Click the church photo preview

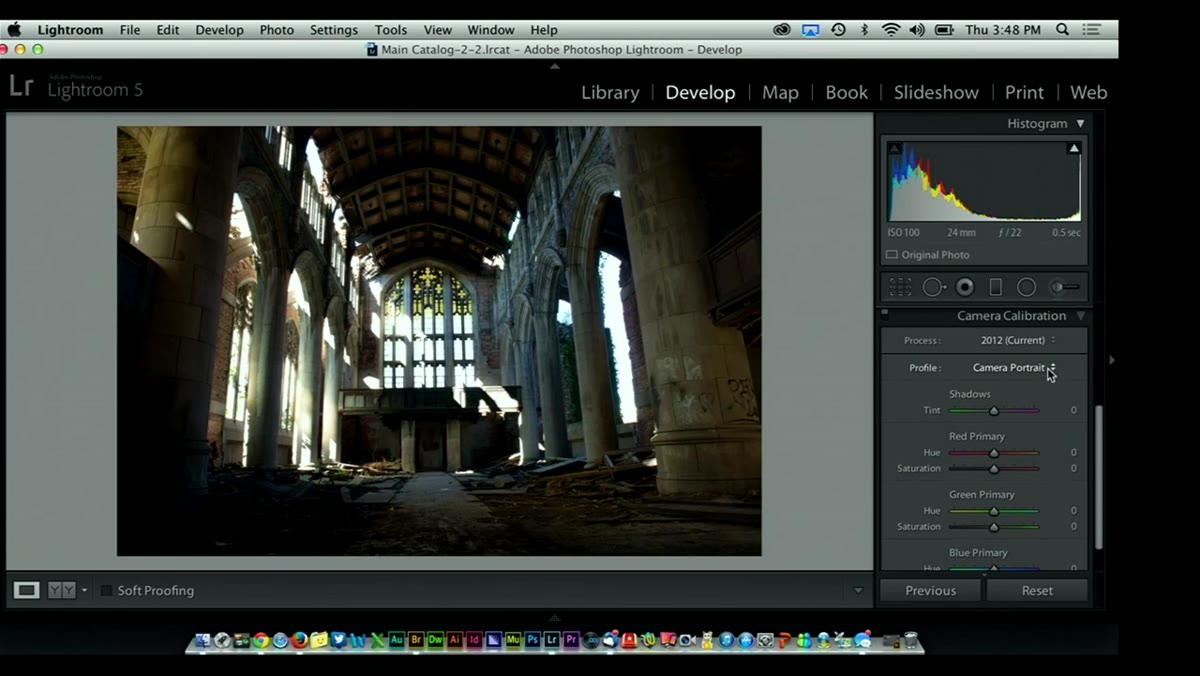click(439, 341)
